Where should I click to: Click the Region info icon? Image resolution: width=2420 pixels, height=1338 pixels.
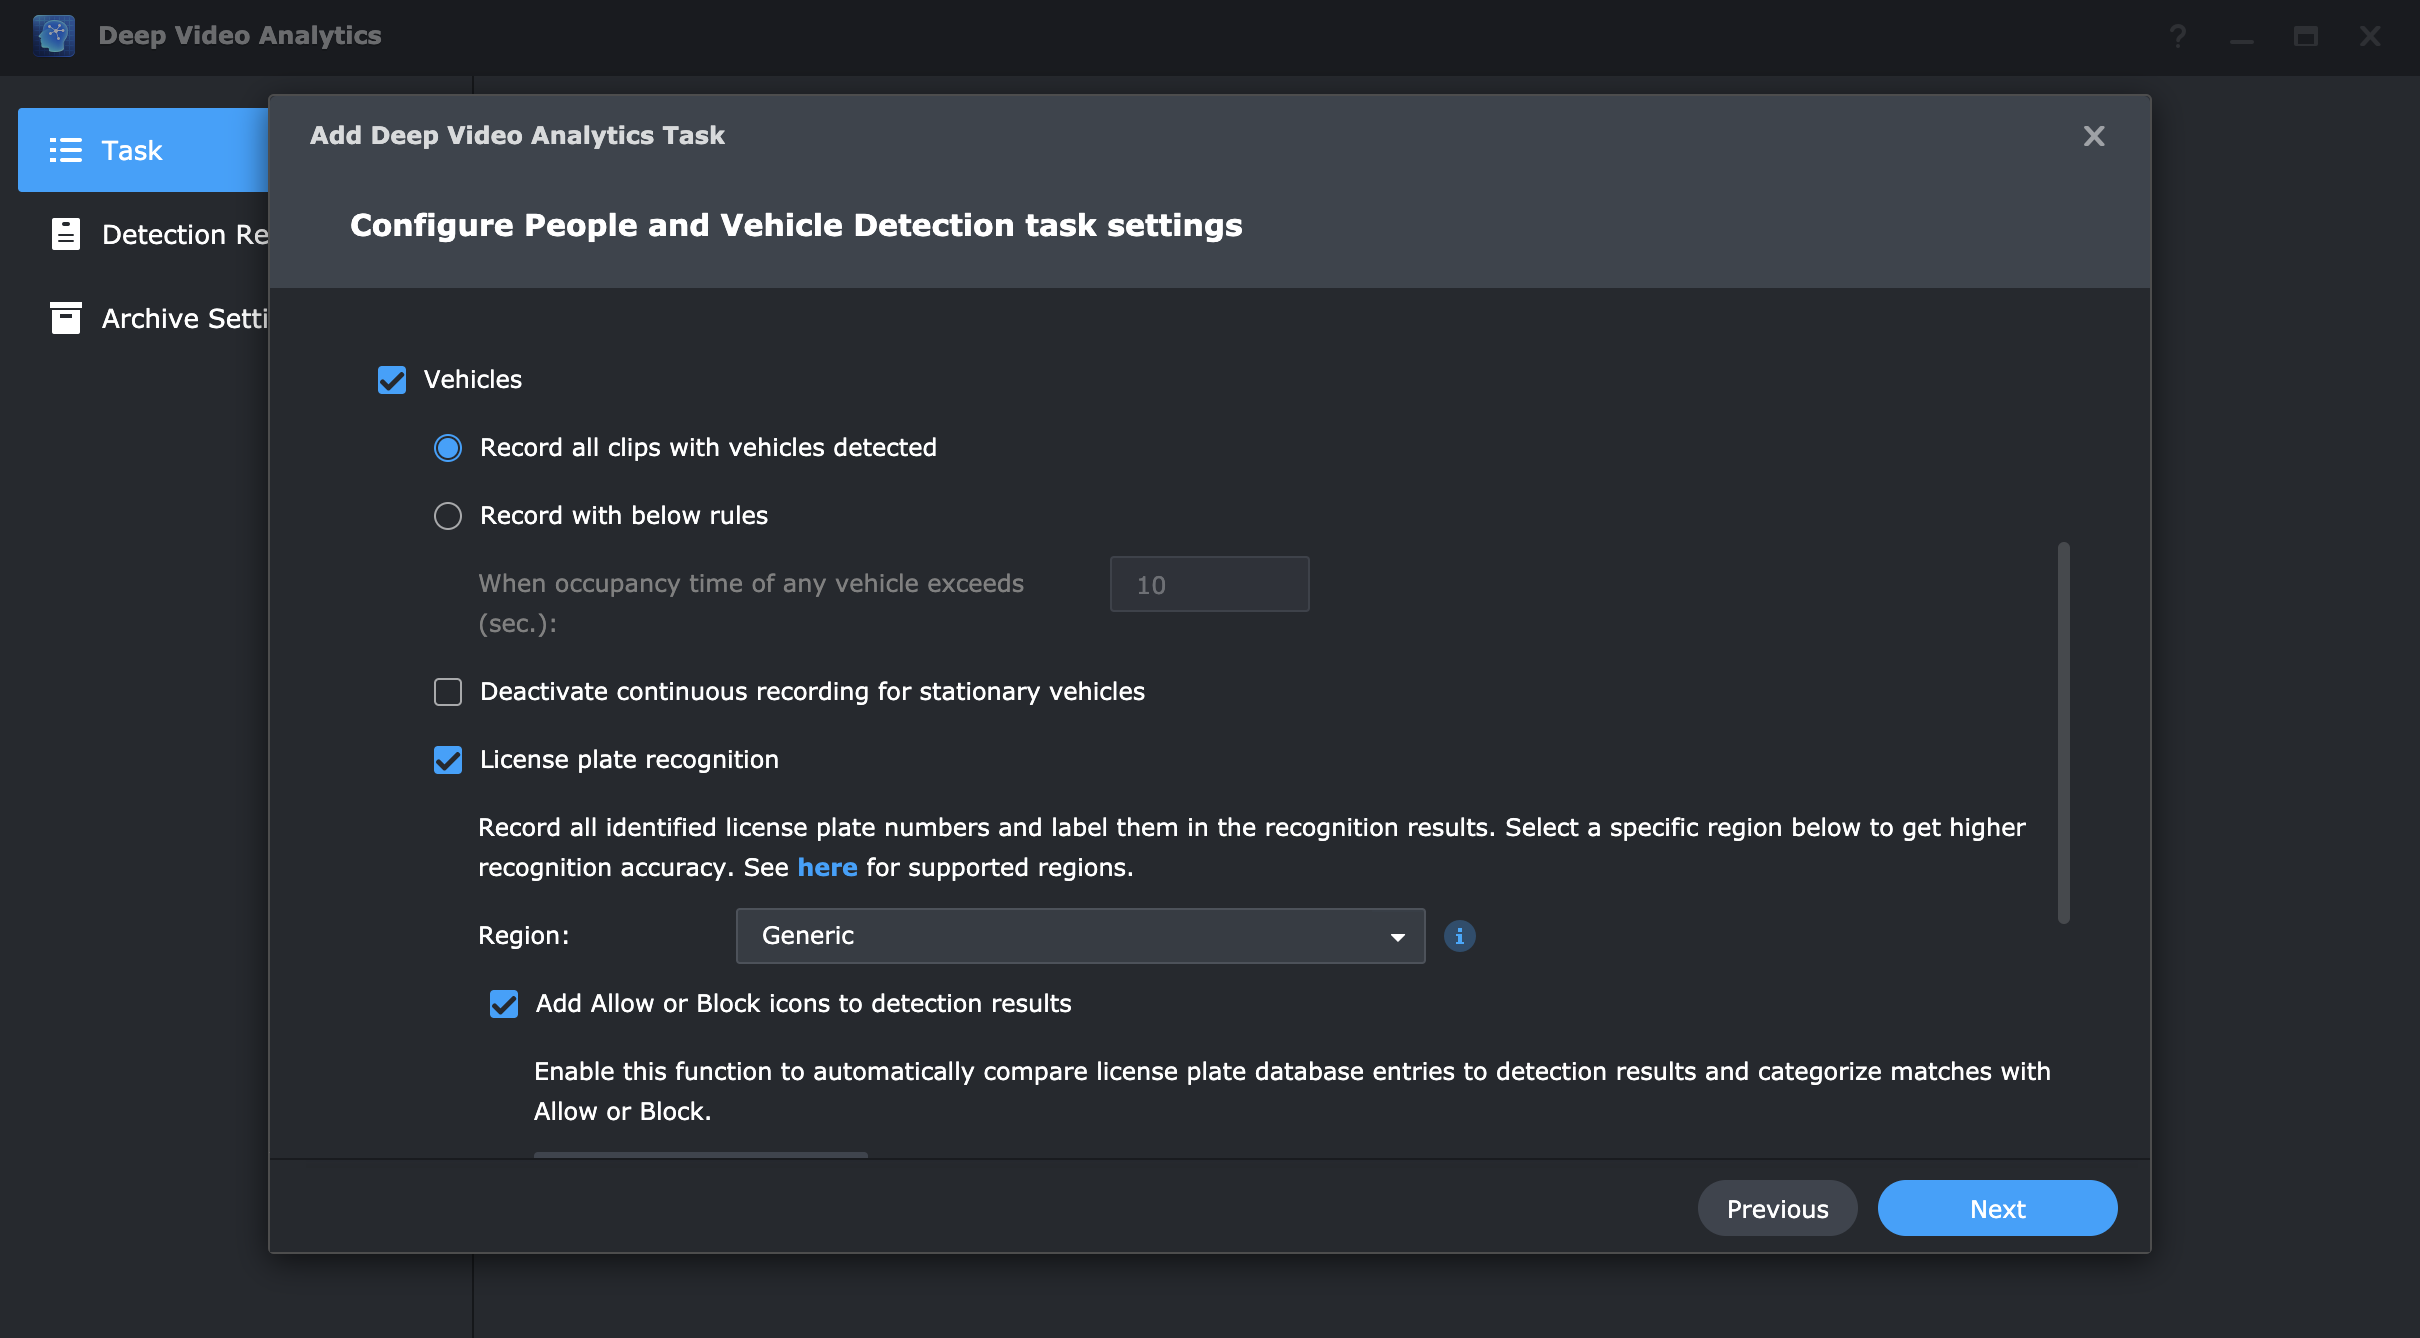pyautogui.click(x=1460, y=936)
